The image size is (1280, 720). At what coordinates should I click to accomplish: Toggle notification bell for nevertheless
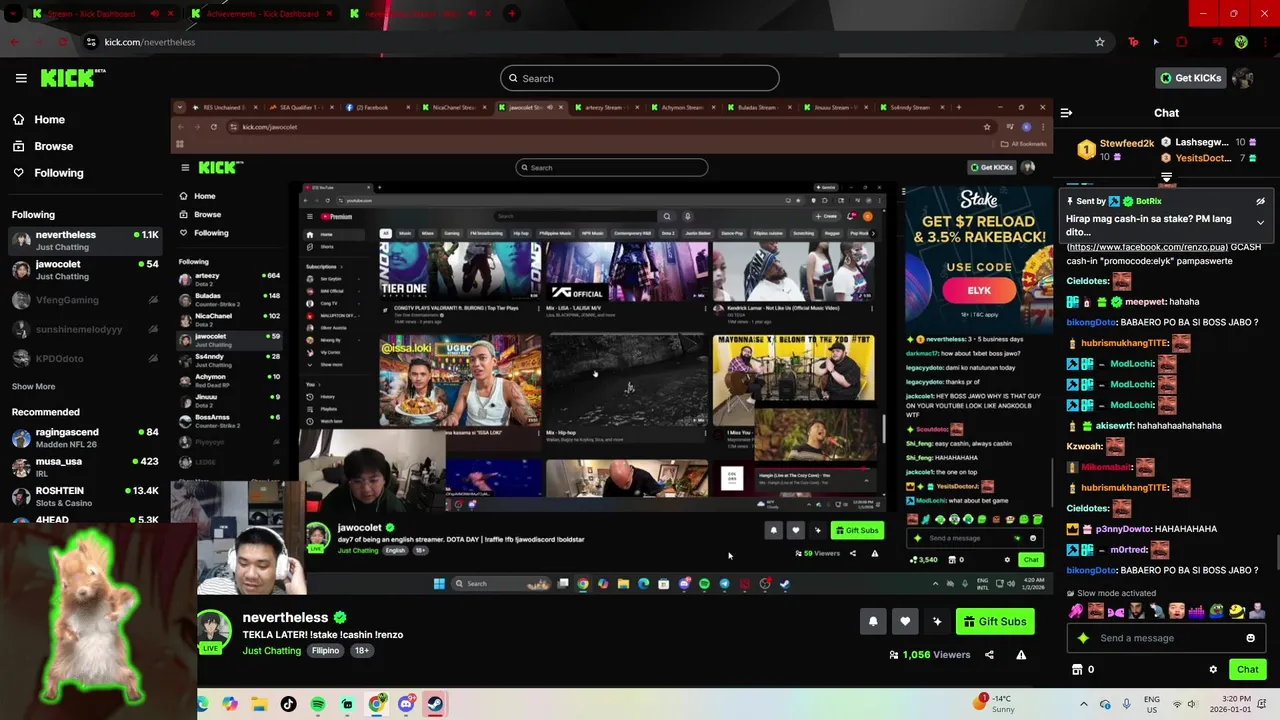point(873,621)
